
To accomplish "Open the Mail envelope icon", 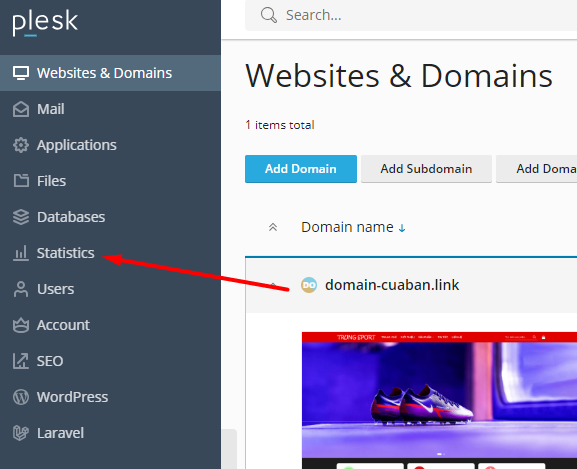I will pyautogui.click(x=21, y=109).
